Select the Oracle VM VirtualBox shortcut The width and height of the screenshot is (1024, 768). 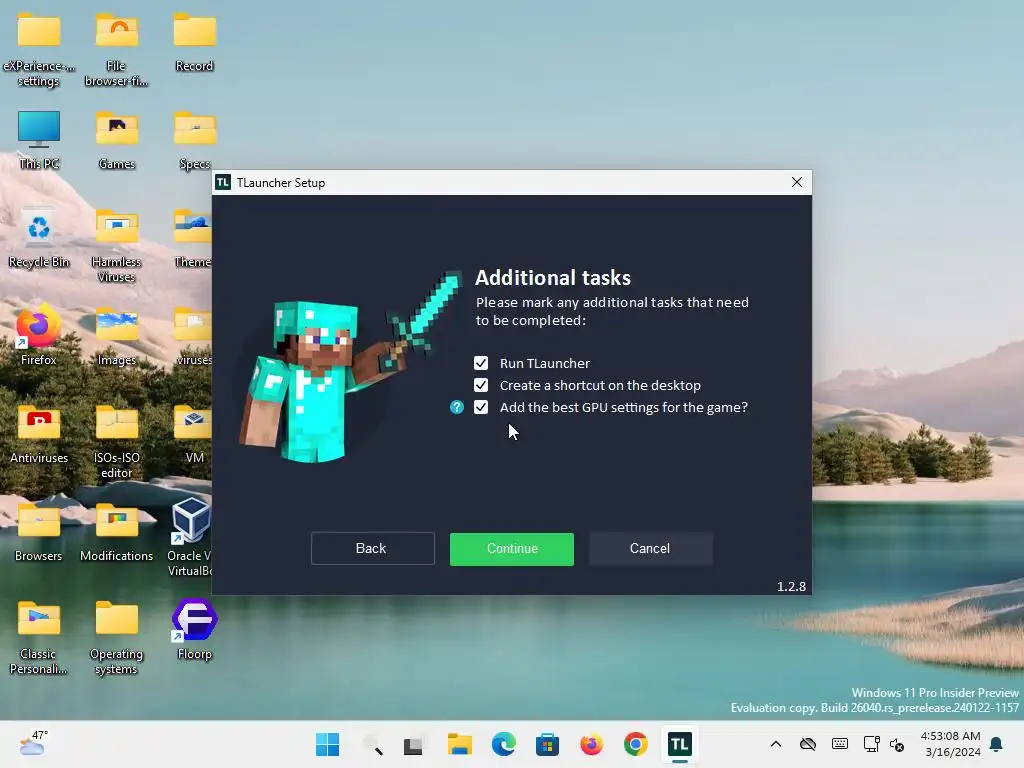click(191, 537)
